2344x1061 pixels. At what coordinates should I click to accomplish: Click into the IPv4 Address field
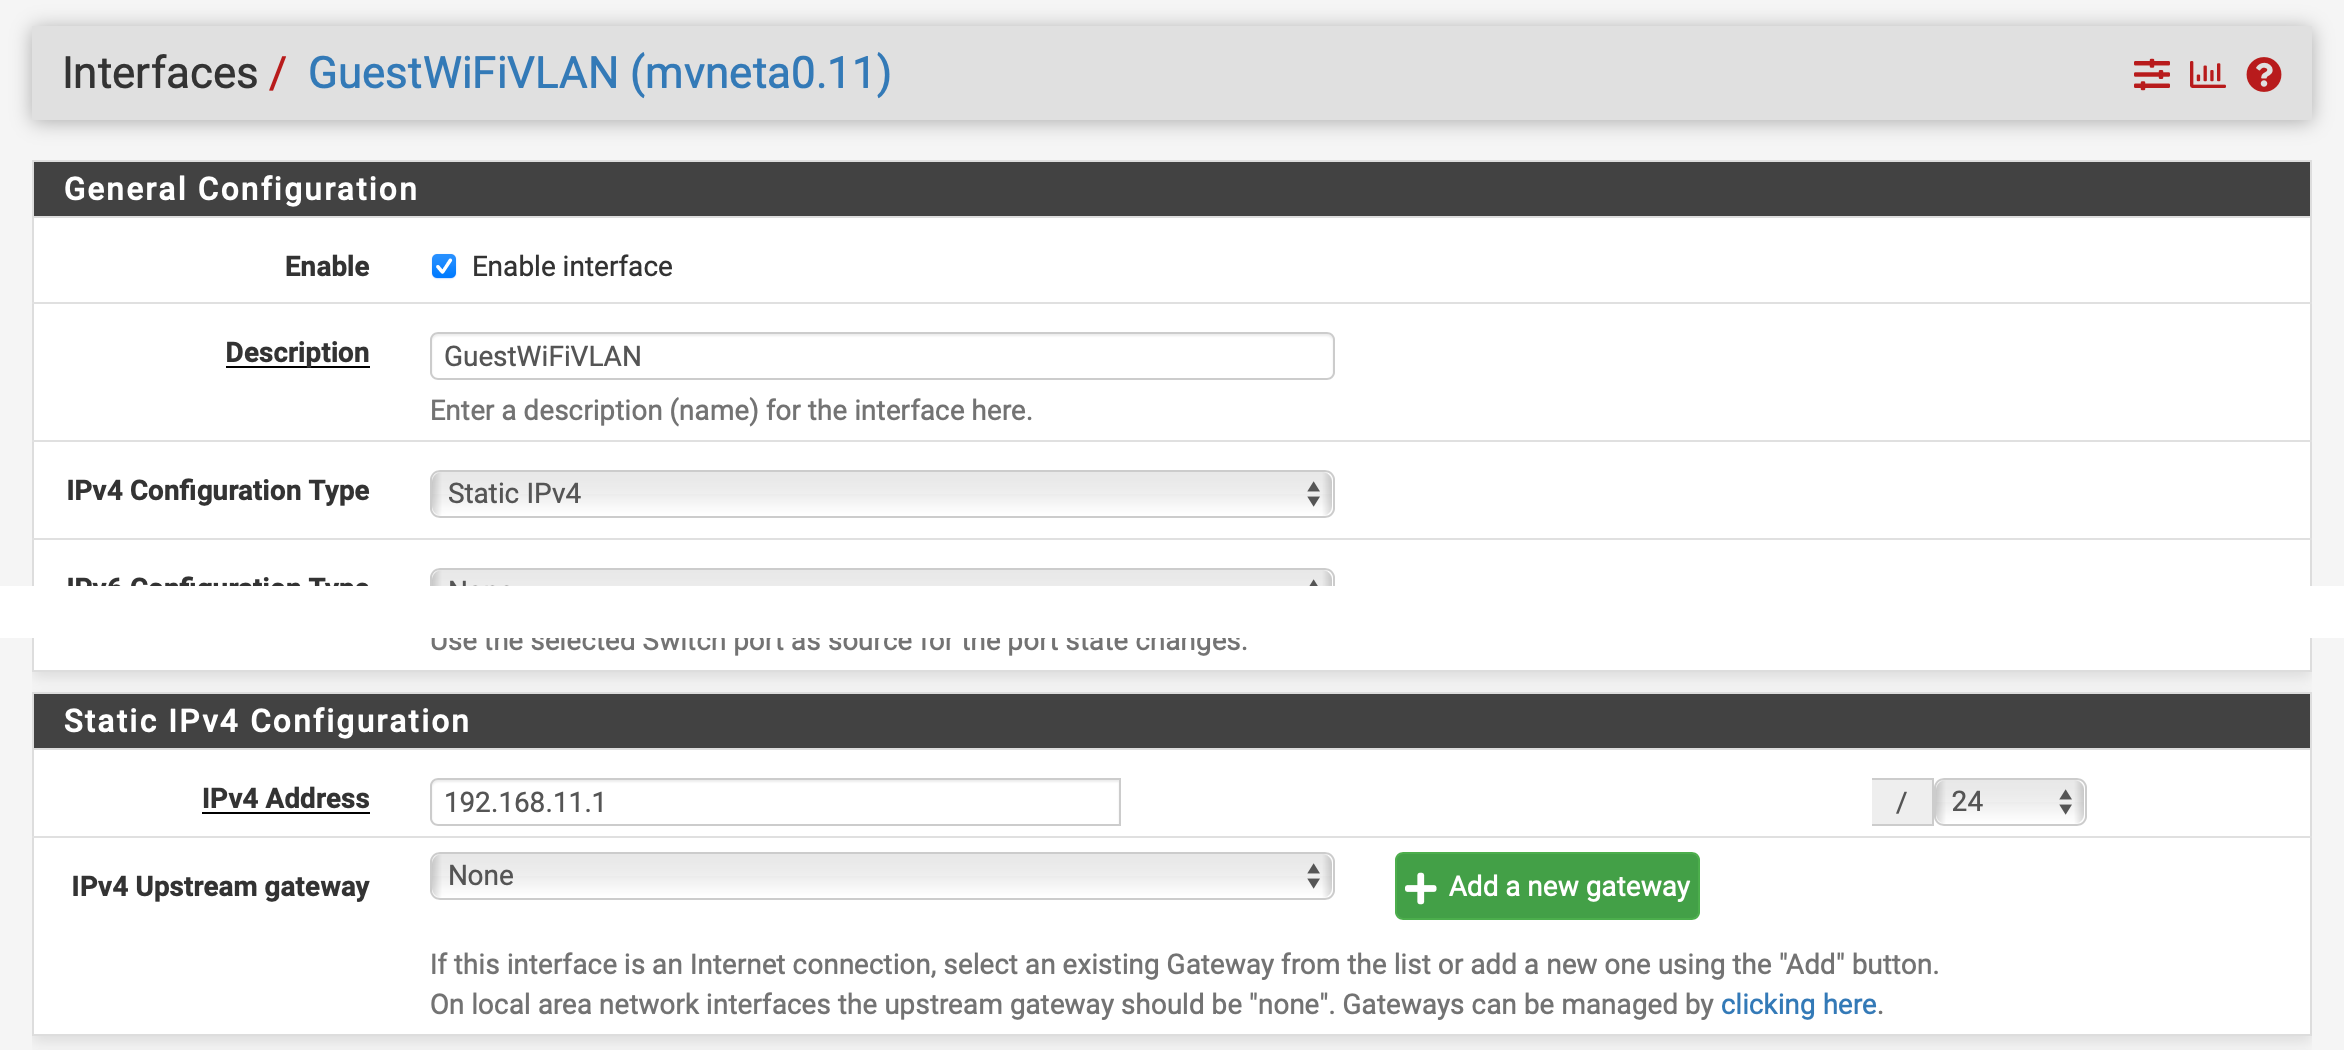click(774, 802)
